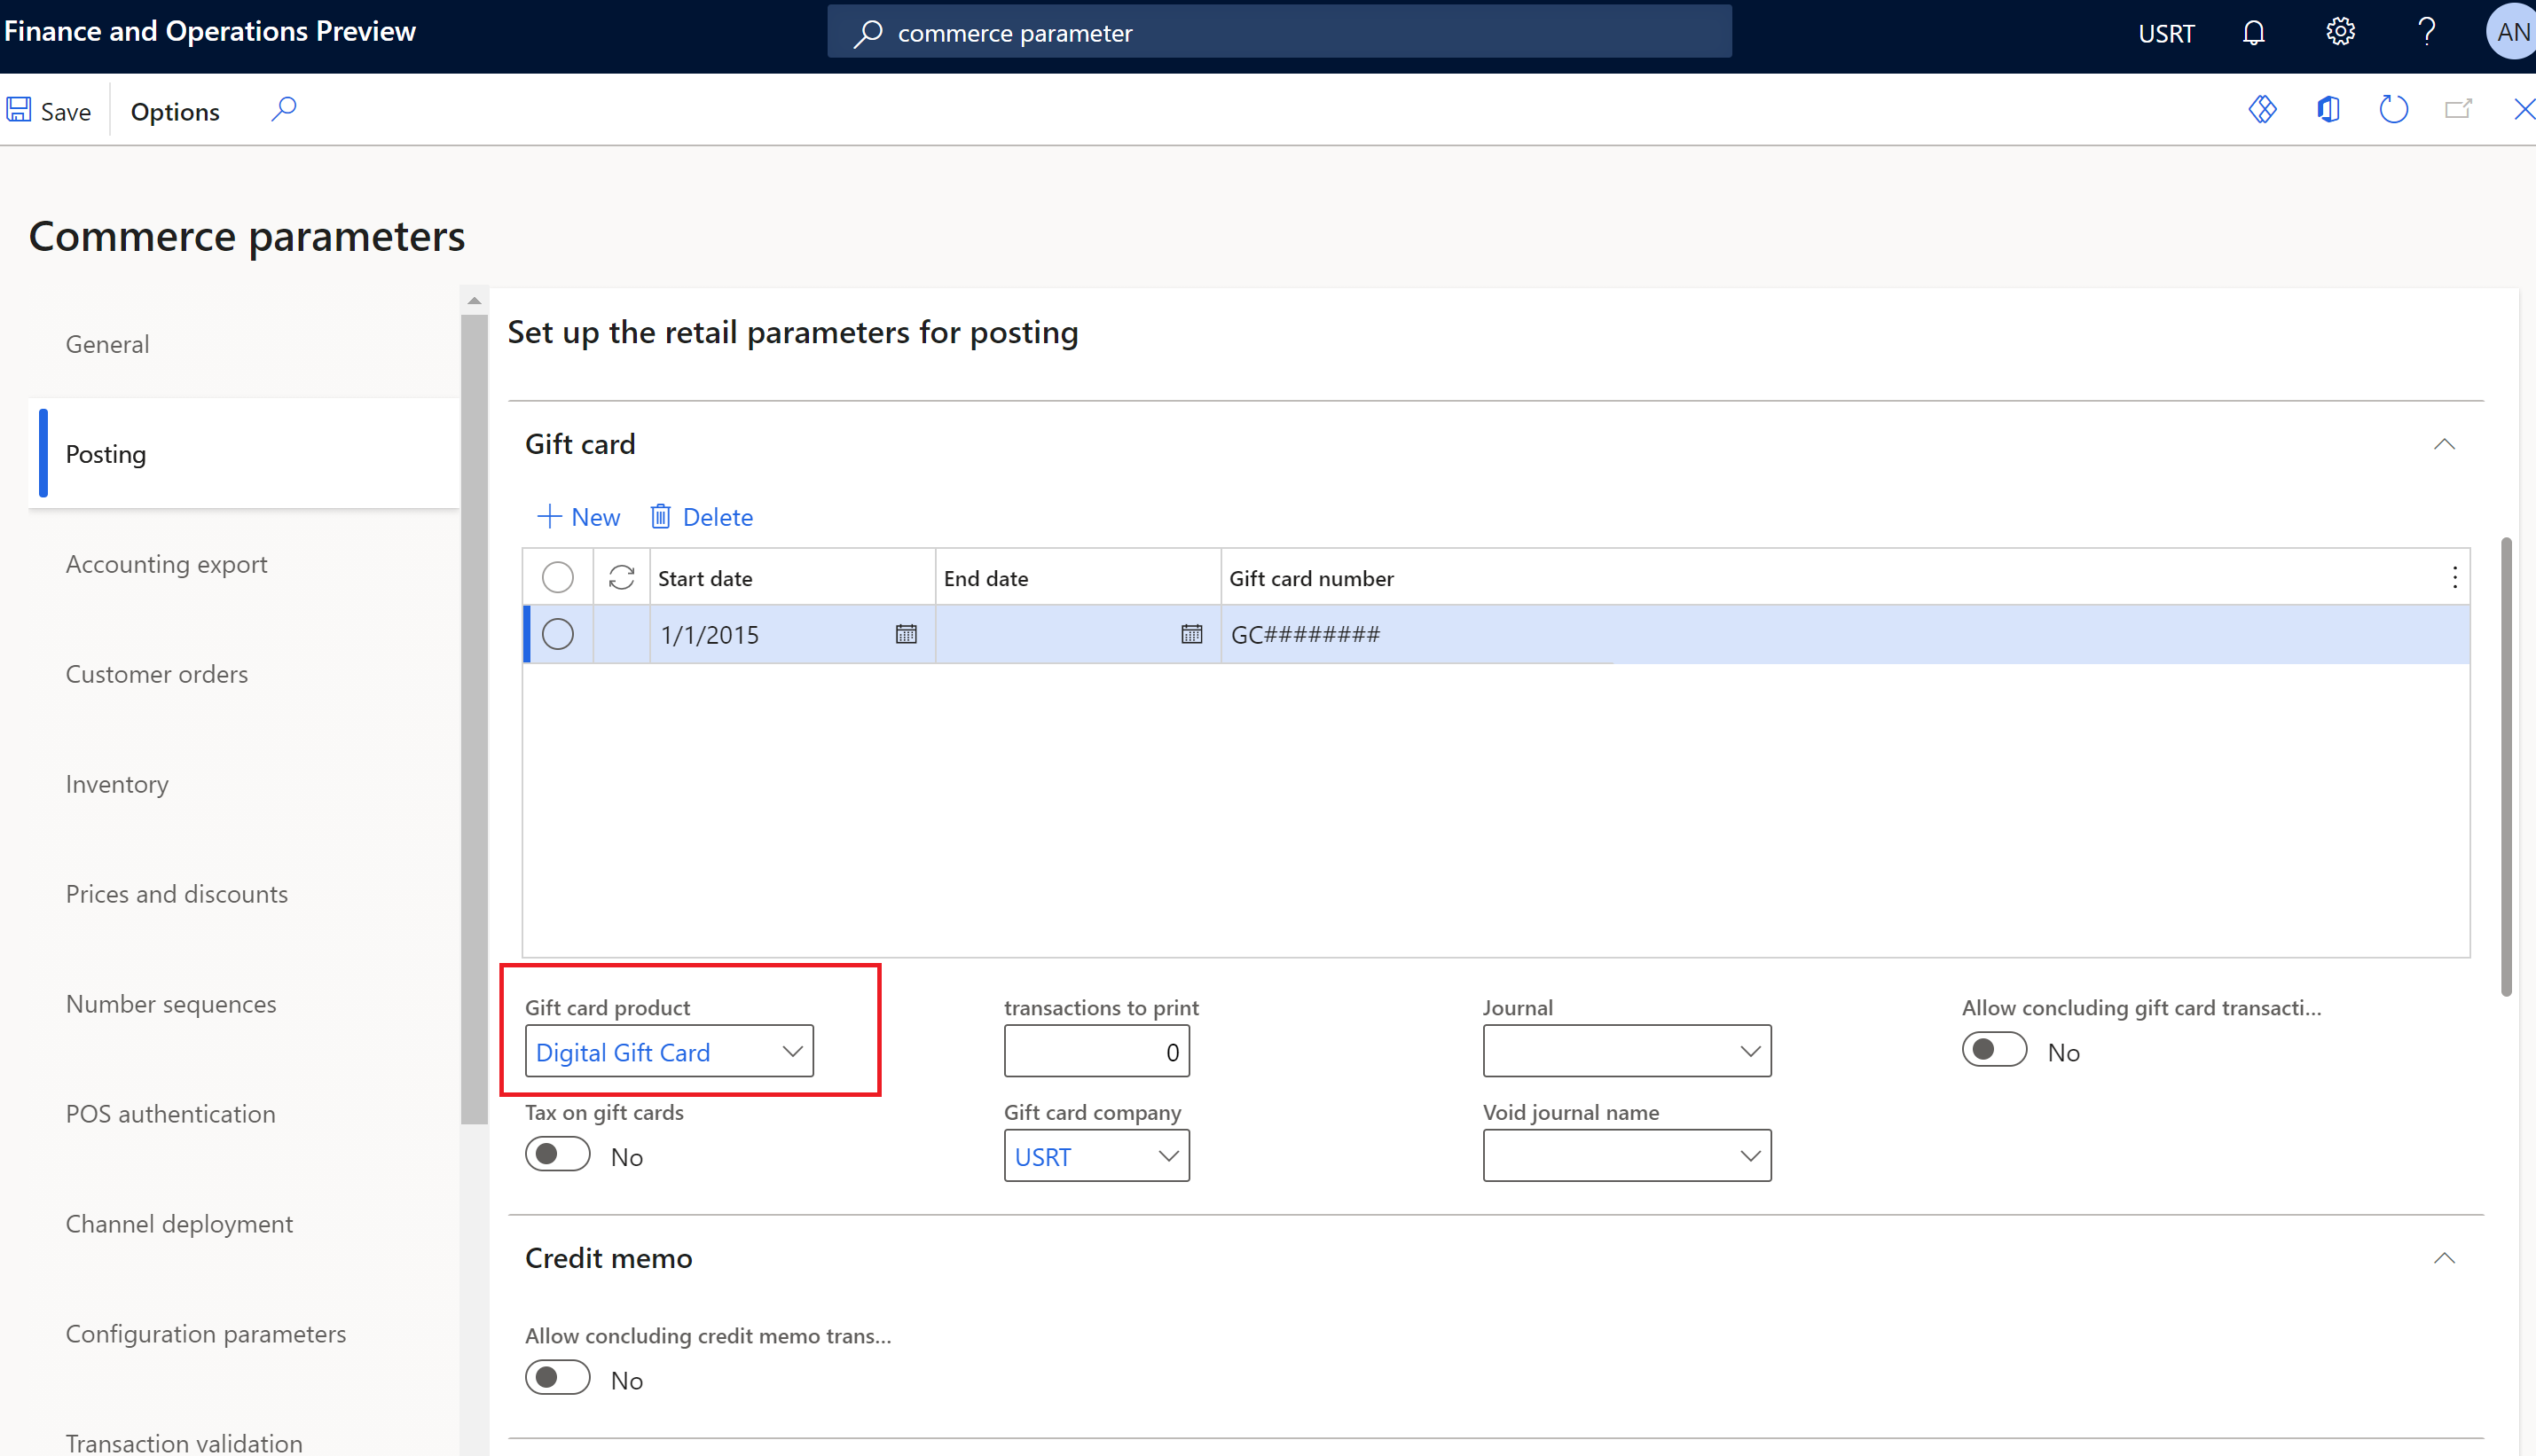Click the search/filter icon in Options bar
The width and height of the screenshot is (2536, 1456).
click(282, 112)
